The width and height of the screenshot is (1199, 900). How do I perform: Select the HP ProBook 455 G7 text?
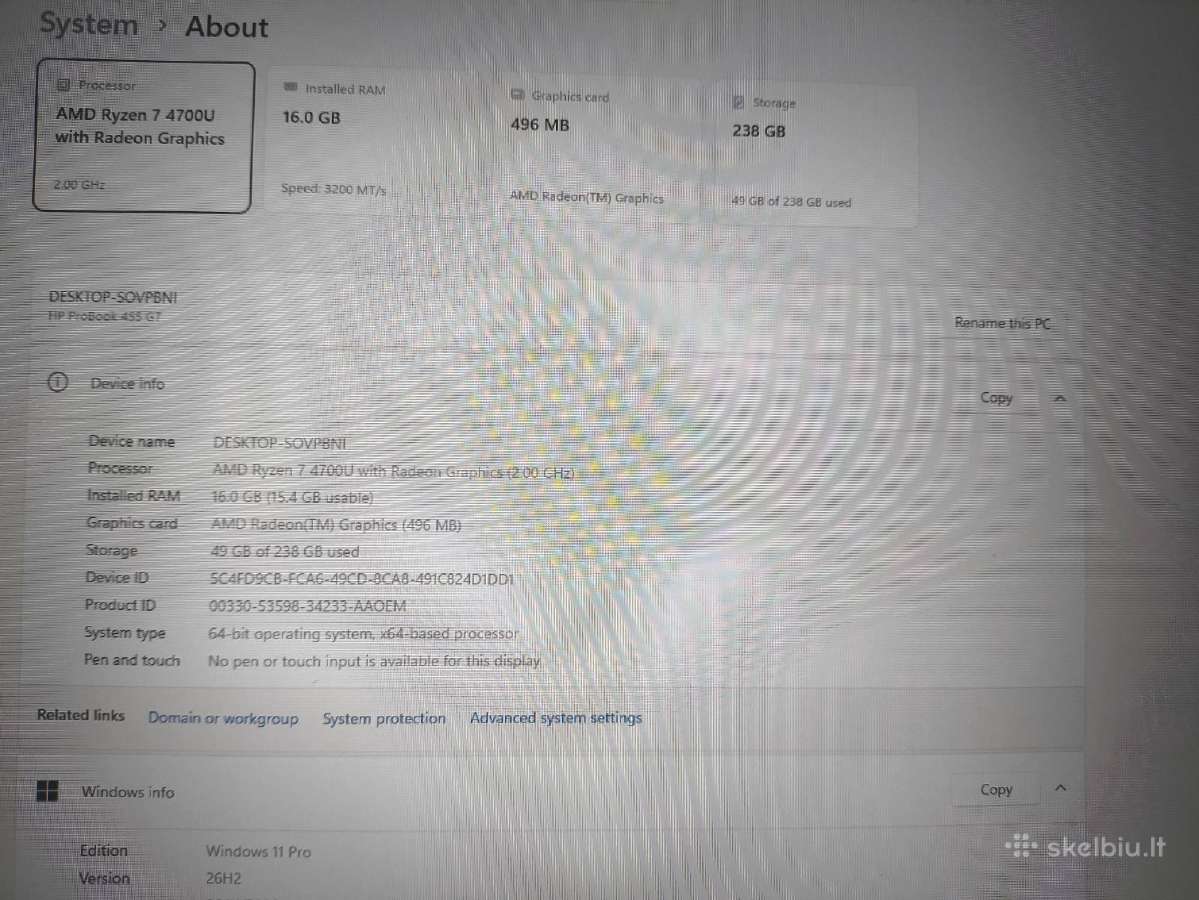pos(105,316)
